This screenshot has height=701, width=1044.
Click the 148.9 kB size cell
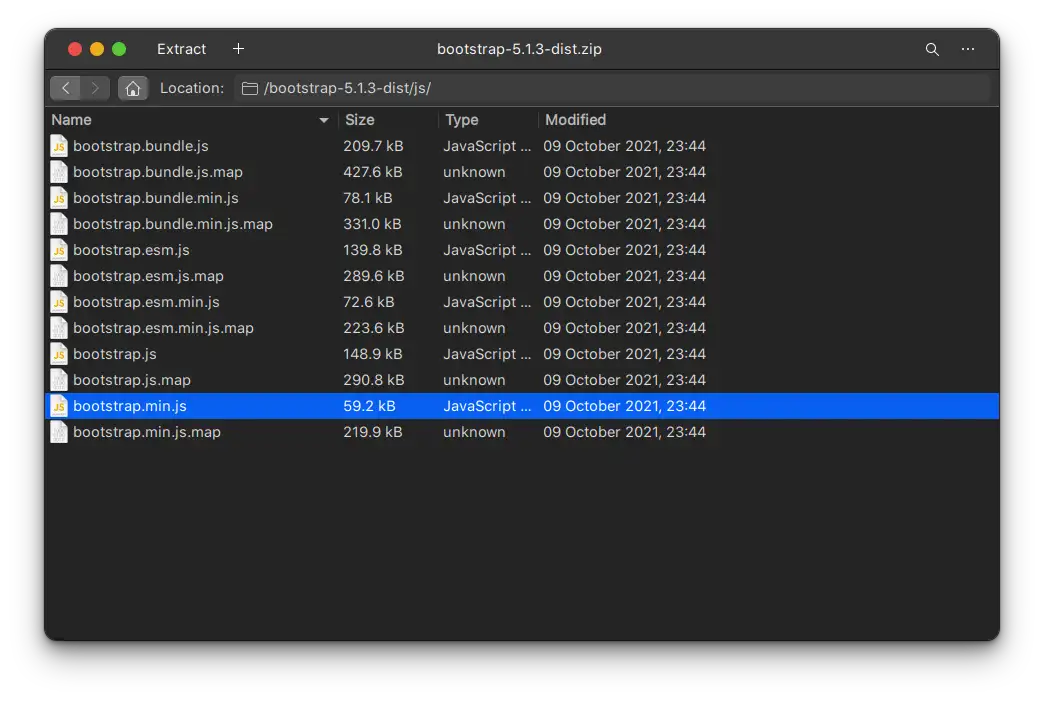click(x=373, y=353)
